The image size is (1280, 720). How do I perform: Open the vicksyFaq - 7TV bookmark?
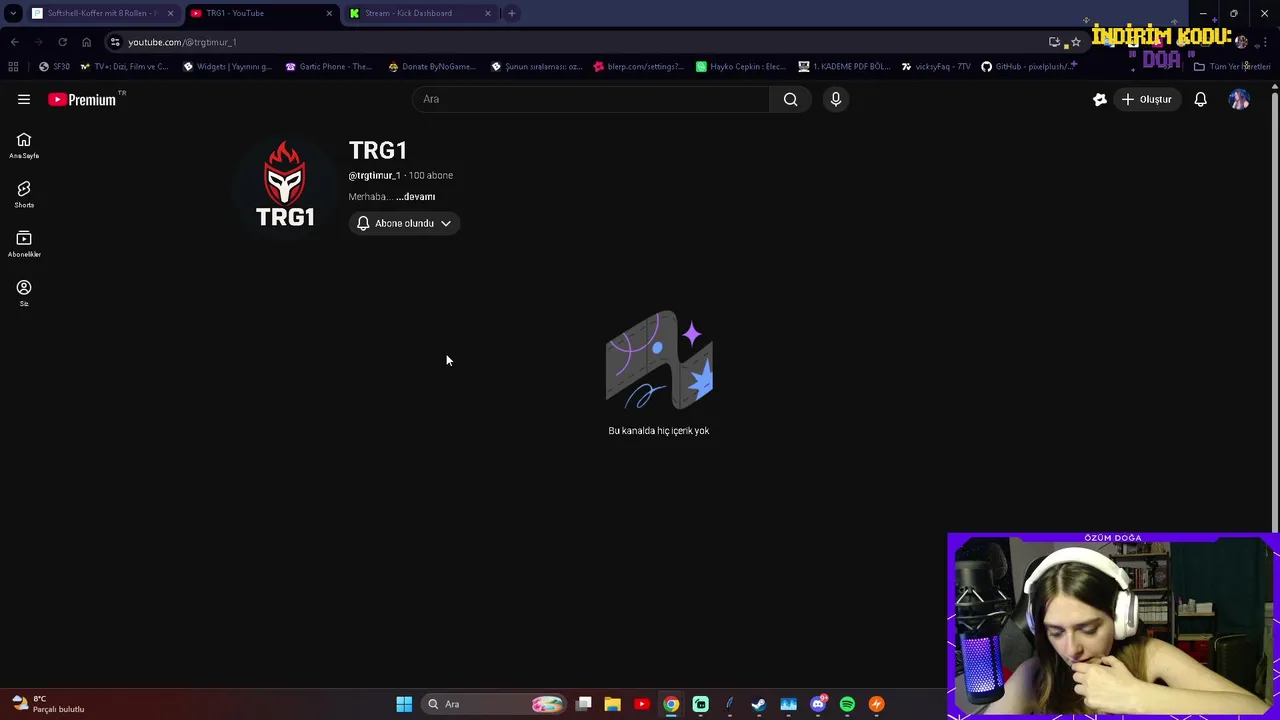936,66
